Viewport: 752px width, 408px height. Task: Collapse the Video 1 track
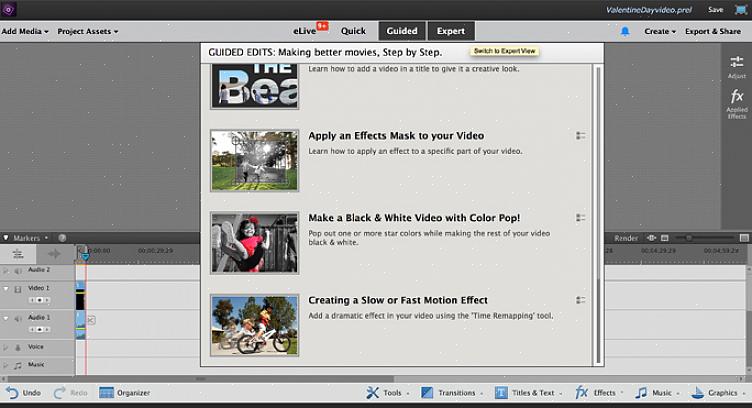(x=6, y=289)
